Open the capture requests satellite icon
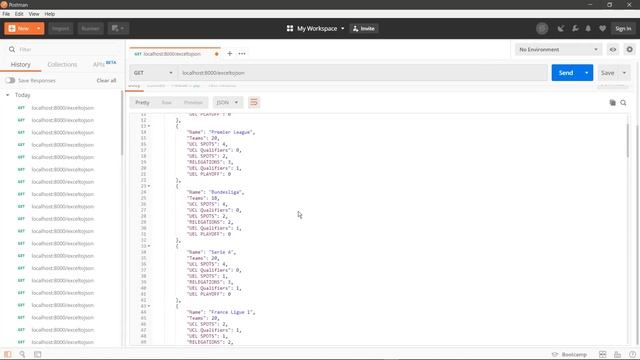640x360 pixels. pyautogui.click(x=561, y=29)
